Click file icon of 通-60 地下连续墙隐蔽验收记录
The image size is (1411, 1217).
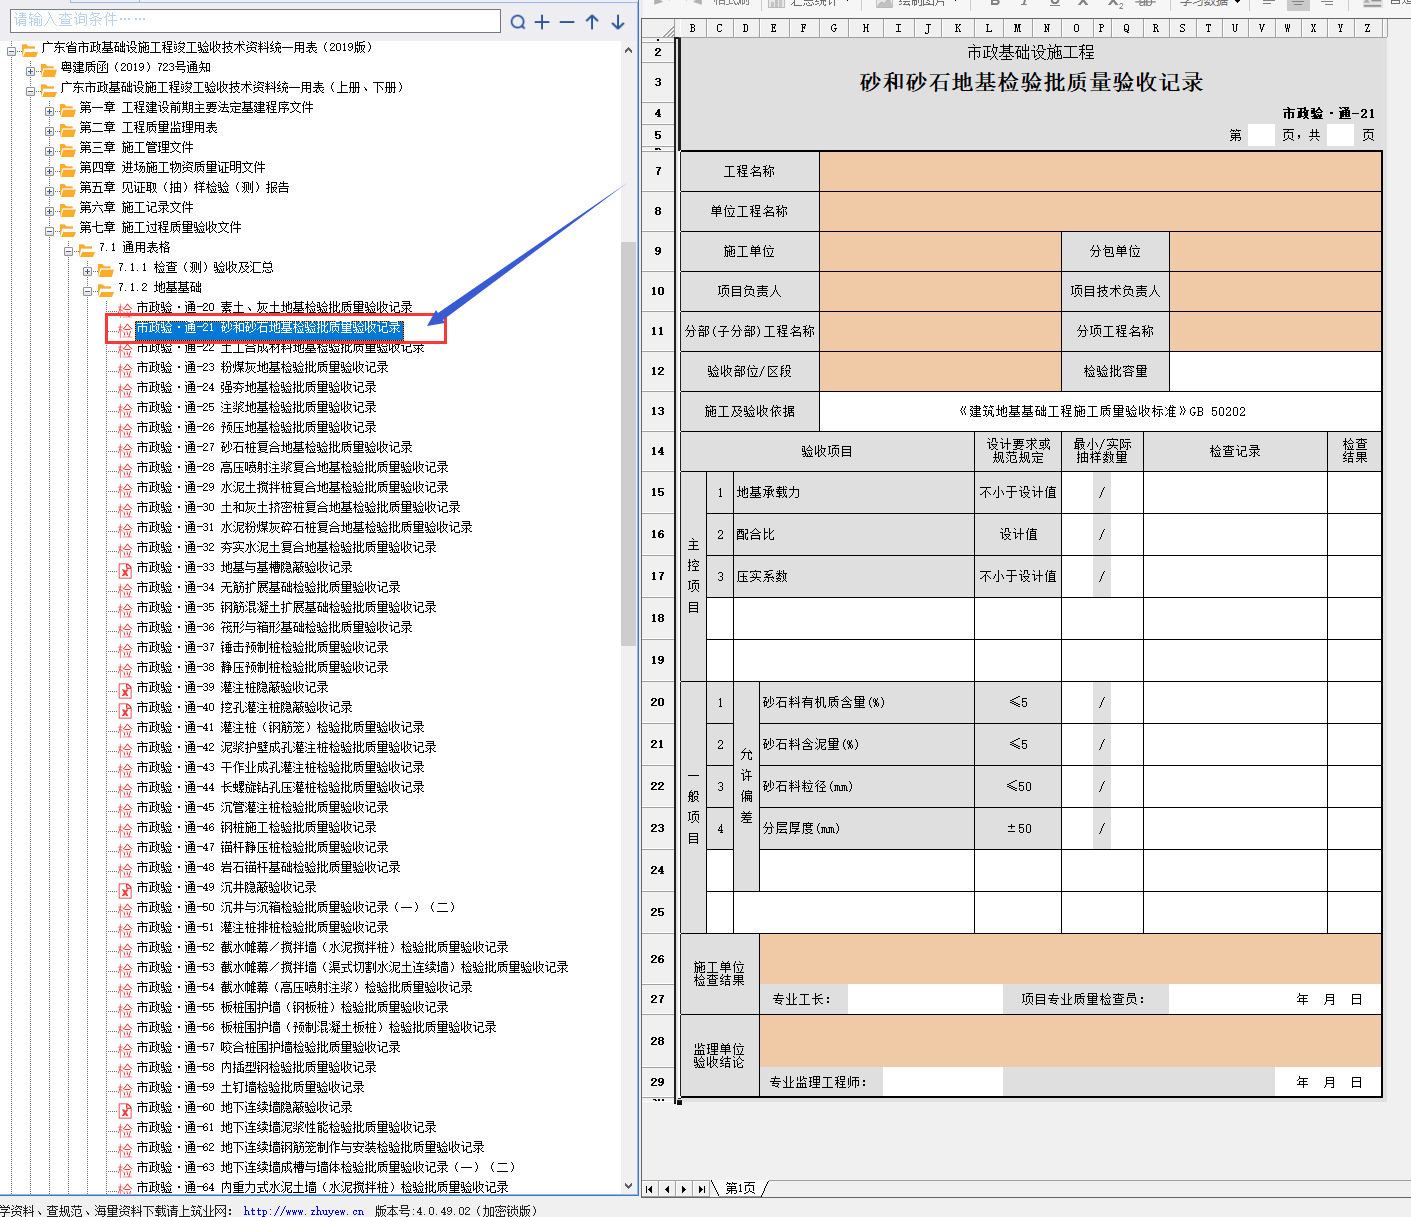125,1109
